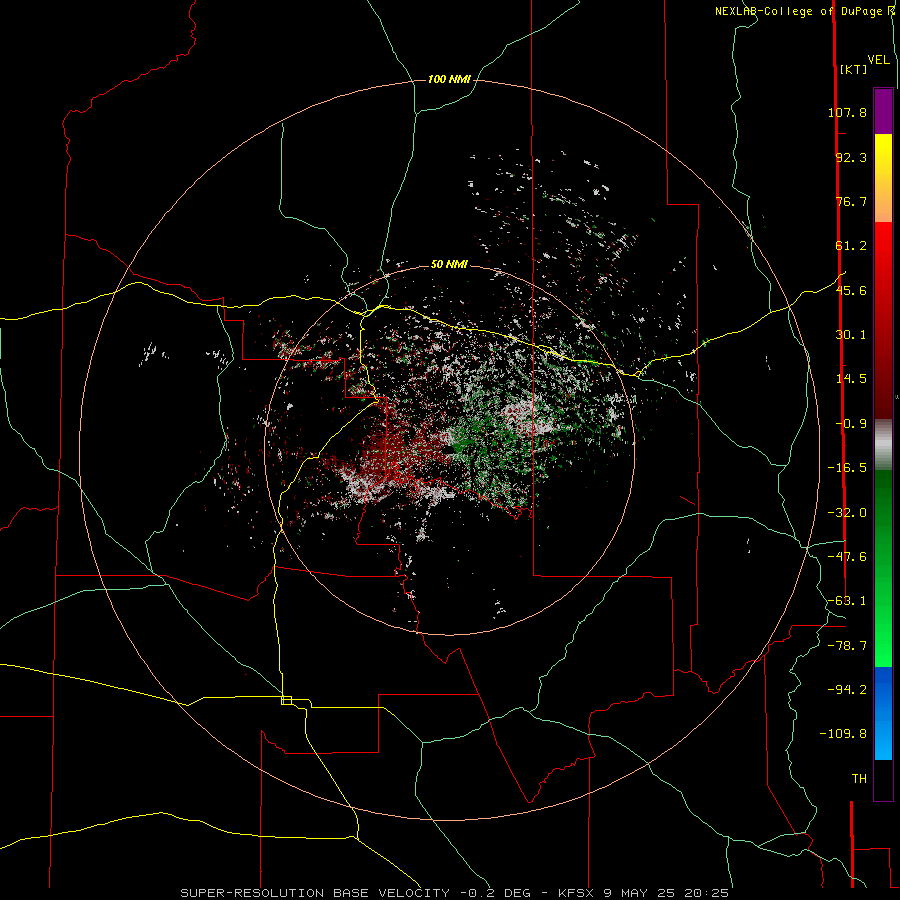Click the 50 NMI range ring label

449,265
